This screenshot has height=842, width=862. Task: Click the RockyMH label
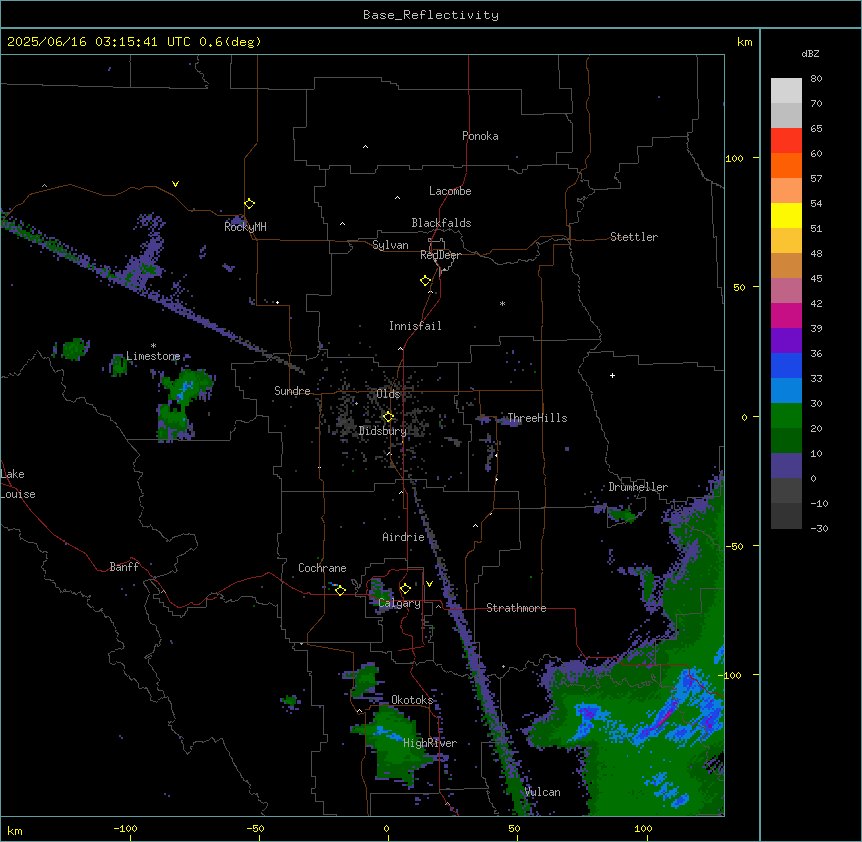pyautogui.click(x=245, y=226)
